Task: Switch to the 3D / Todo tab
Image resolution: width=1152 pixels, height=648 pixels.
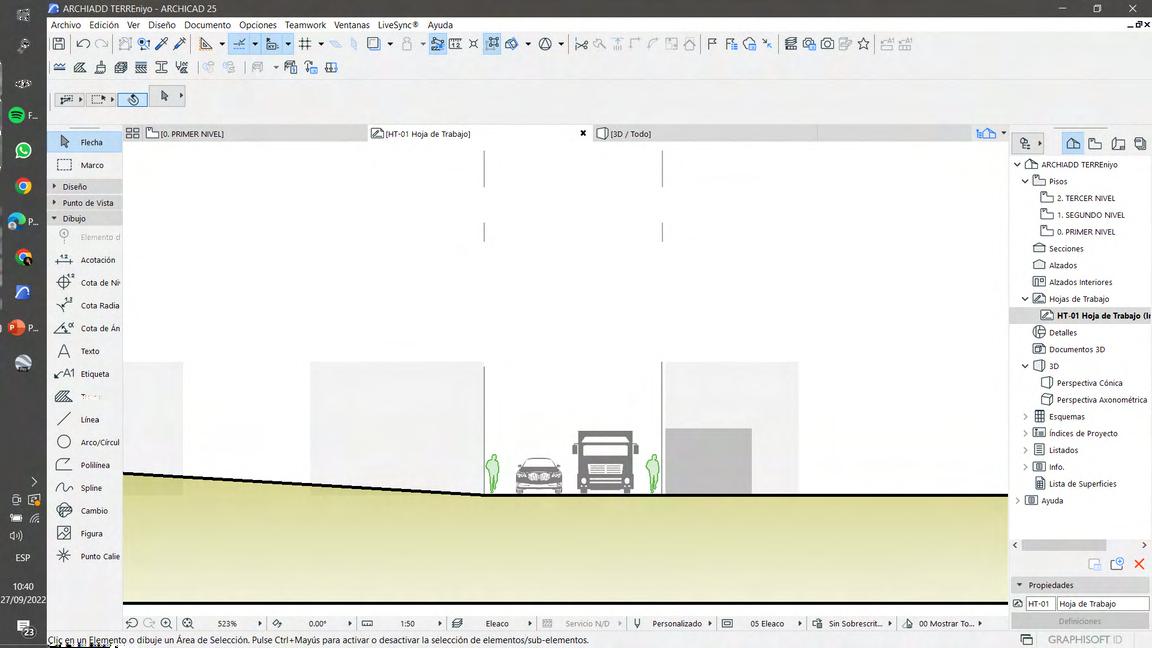Action: click(x=630, y=134)
